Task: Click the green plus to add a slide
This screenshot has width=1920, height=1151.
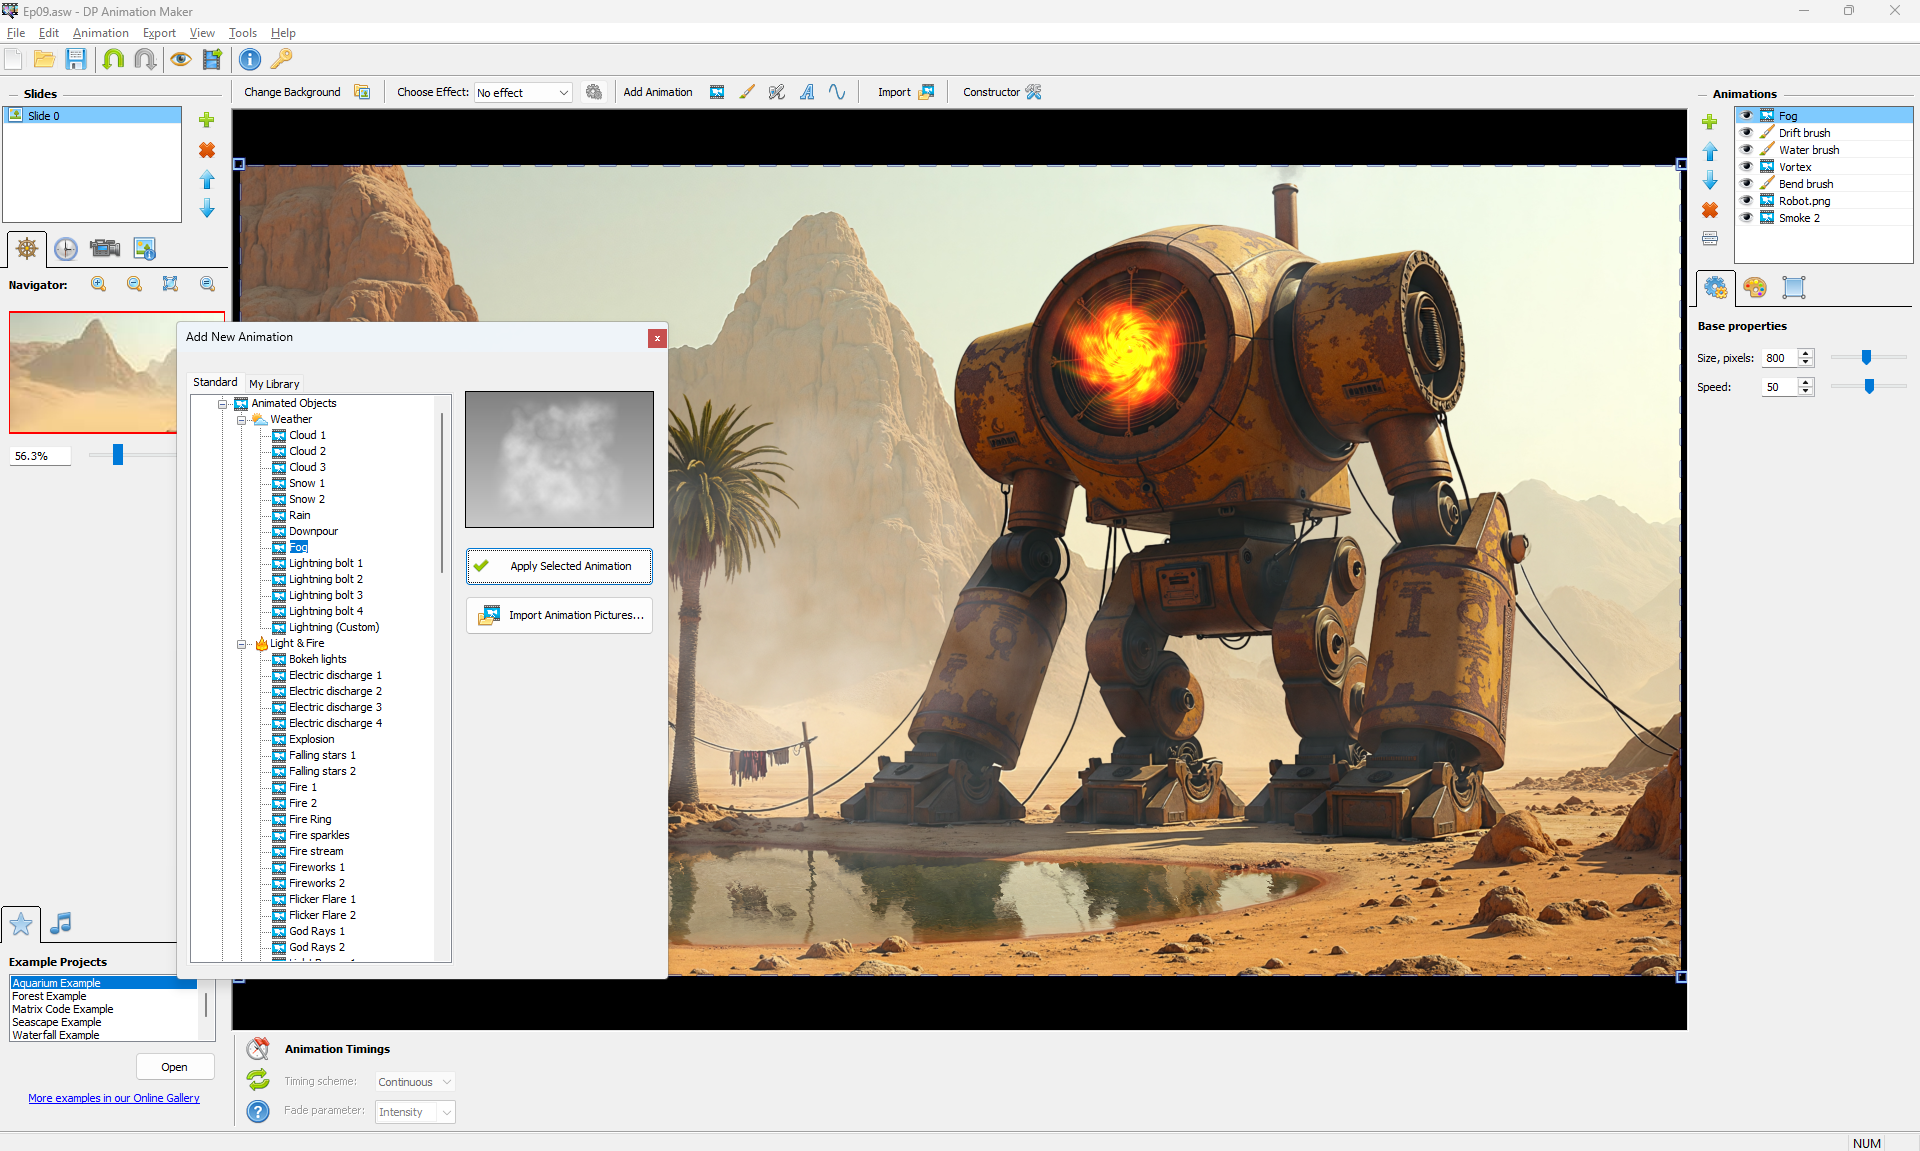Action: [x=207, y=120]
